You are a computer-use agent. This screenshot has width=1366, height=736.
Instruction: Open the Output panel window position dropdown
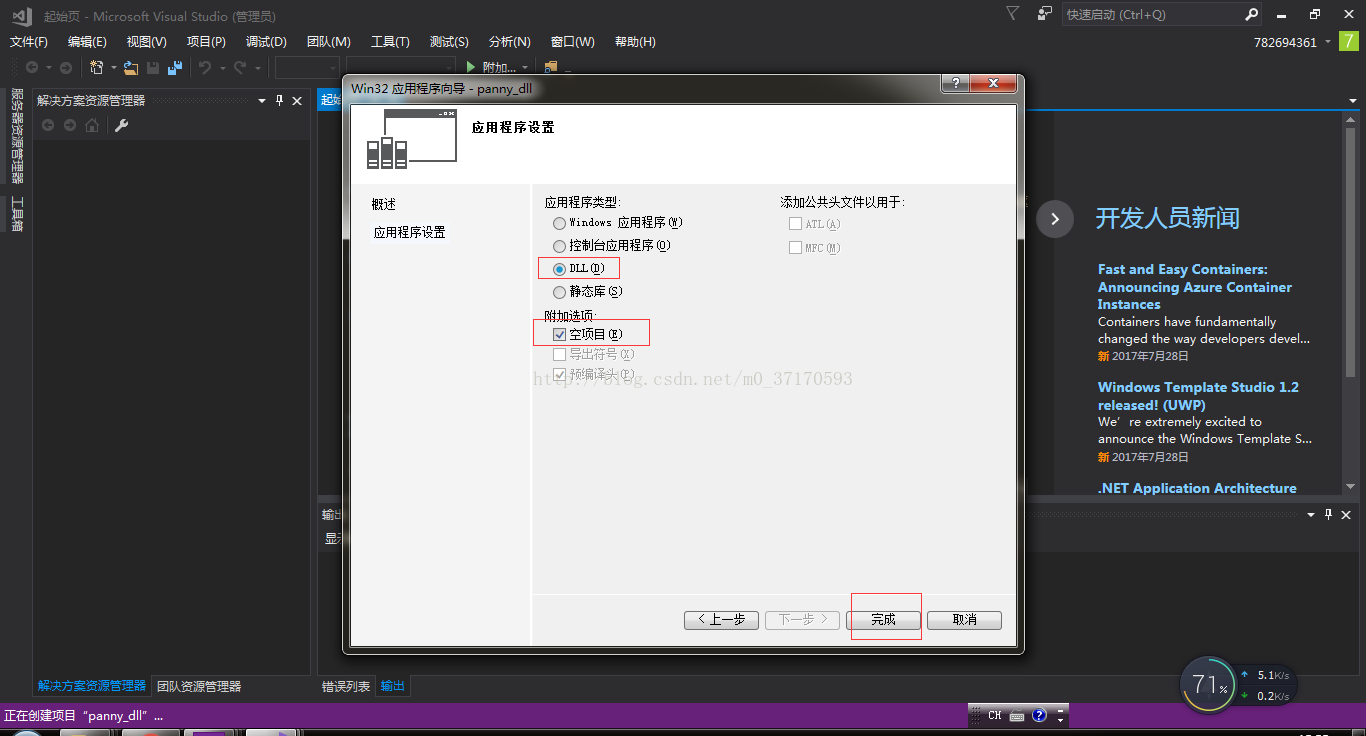coord(1311,514)
